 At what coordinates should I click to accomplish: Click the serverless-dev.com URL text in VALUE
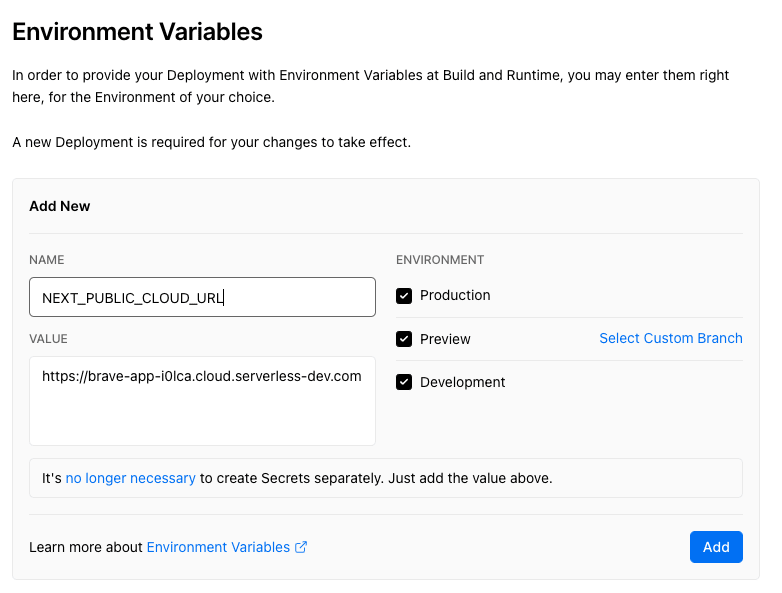coord(201,377)
